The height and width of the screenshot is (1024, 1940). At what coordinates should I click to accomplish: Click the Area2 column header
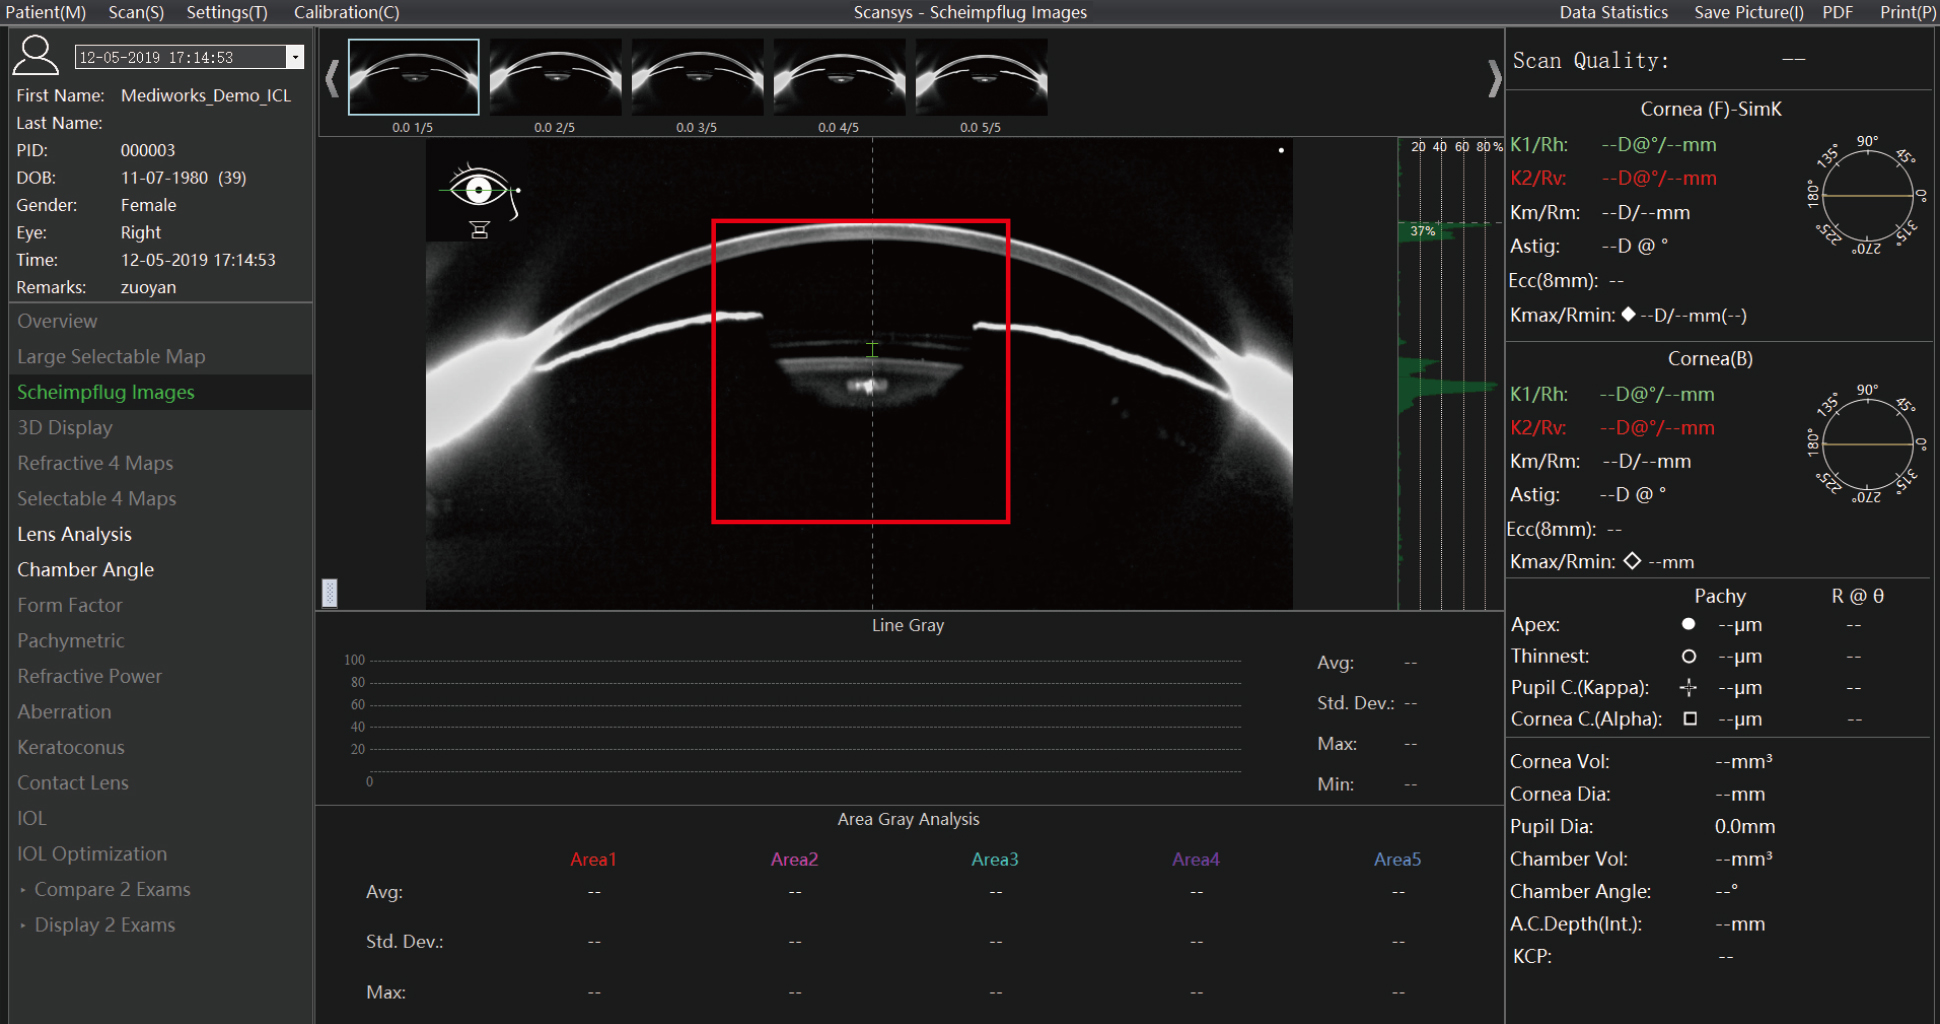pos(794,859)
